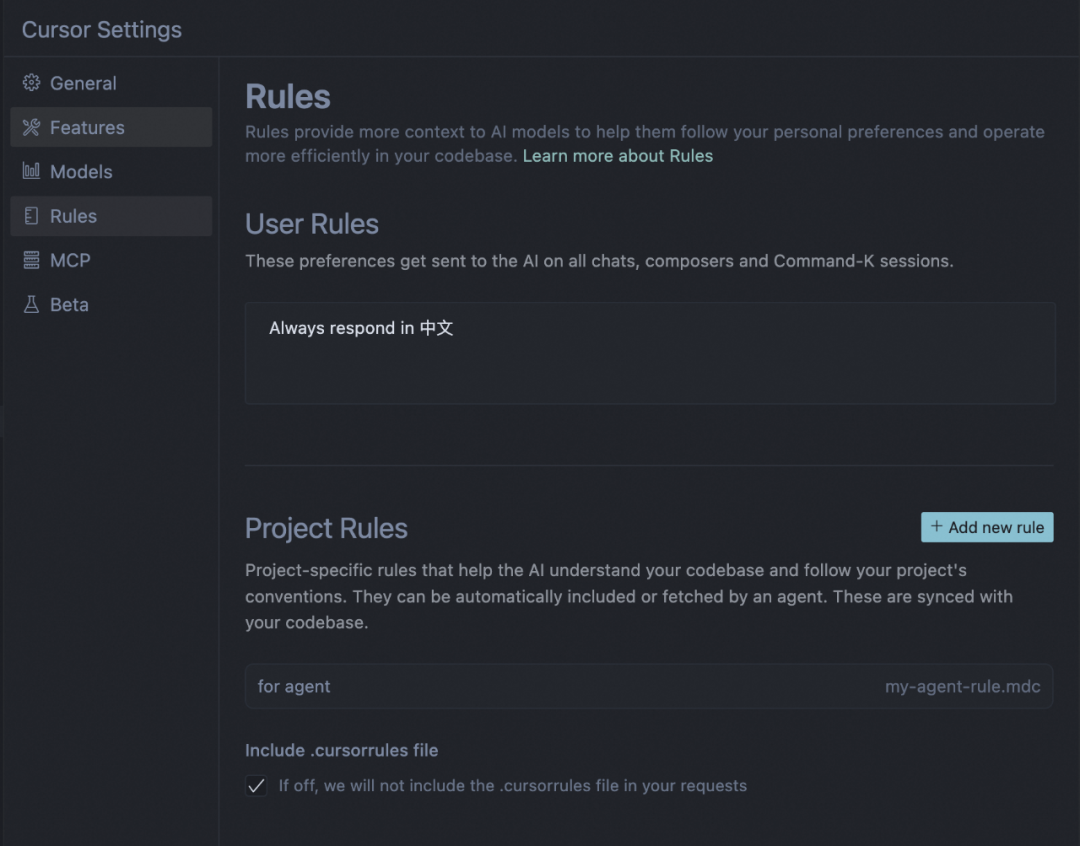
Task: Switch to the Features settings tab
Action: click(x=87, y=127)
